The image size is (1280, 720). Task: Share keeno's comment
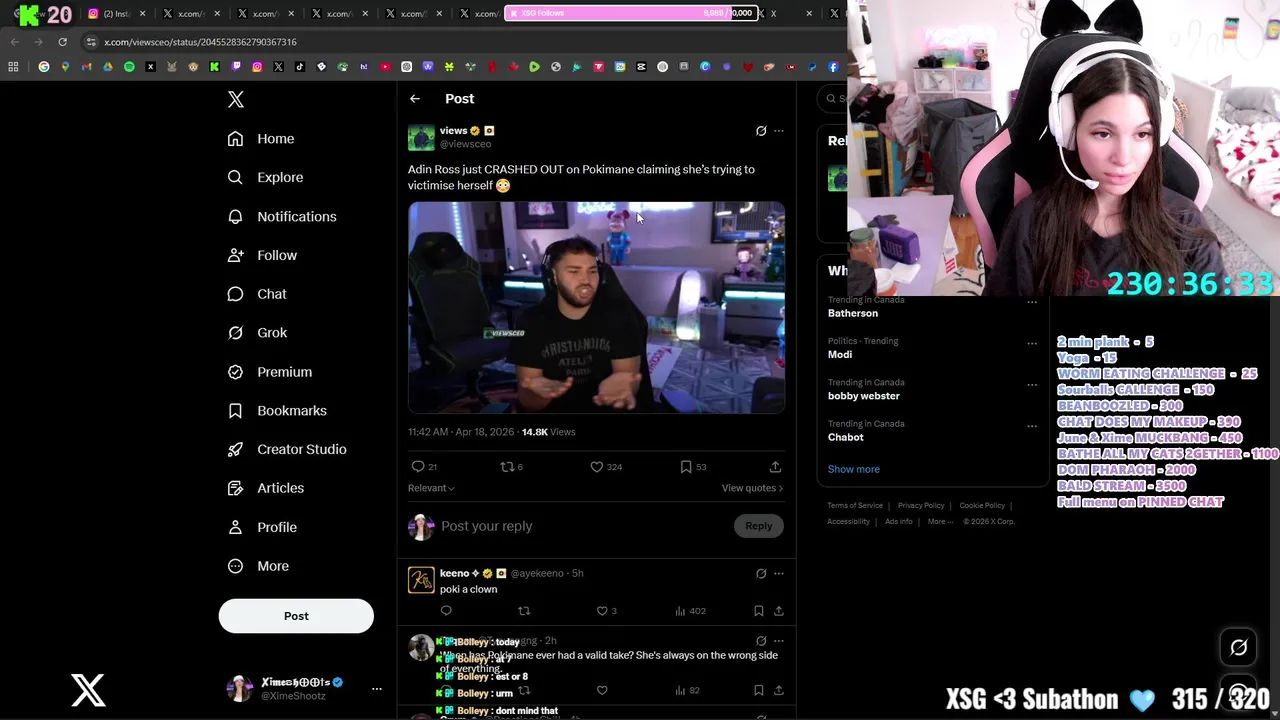779,611
